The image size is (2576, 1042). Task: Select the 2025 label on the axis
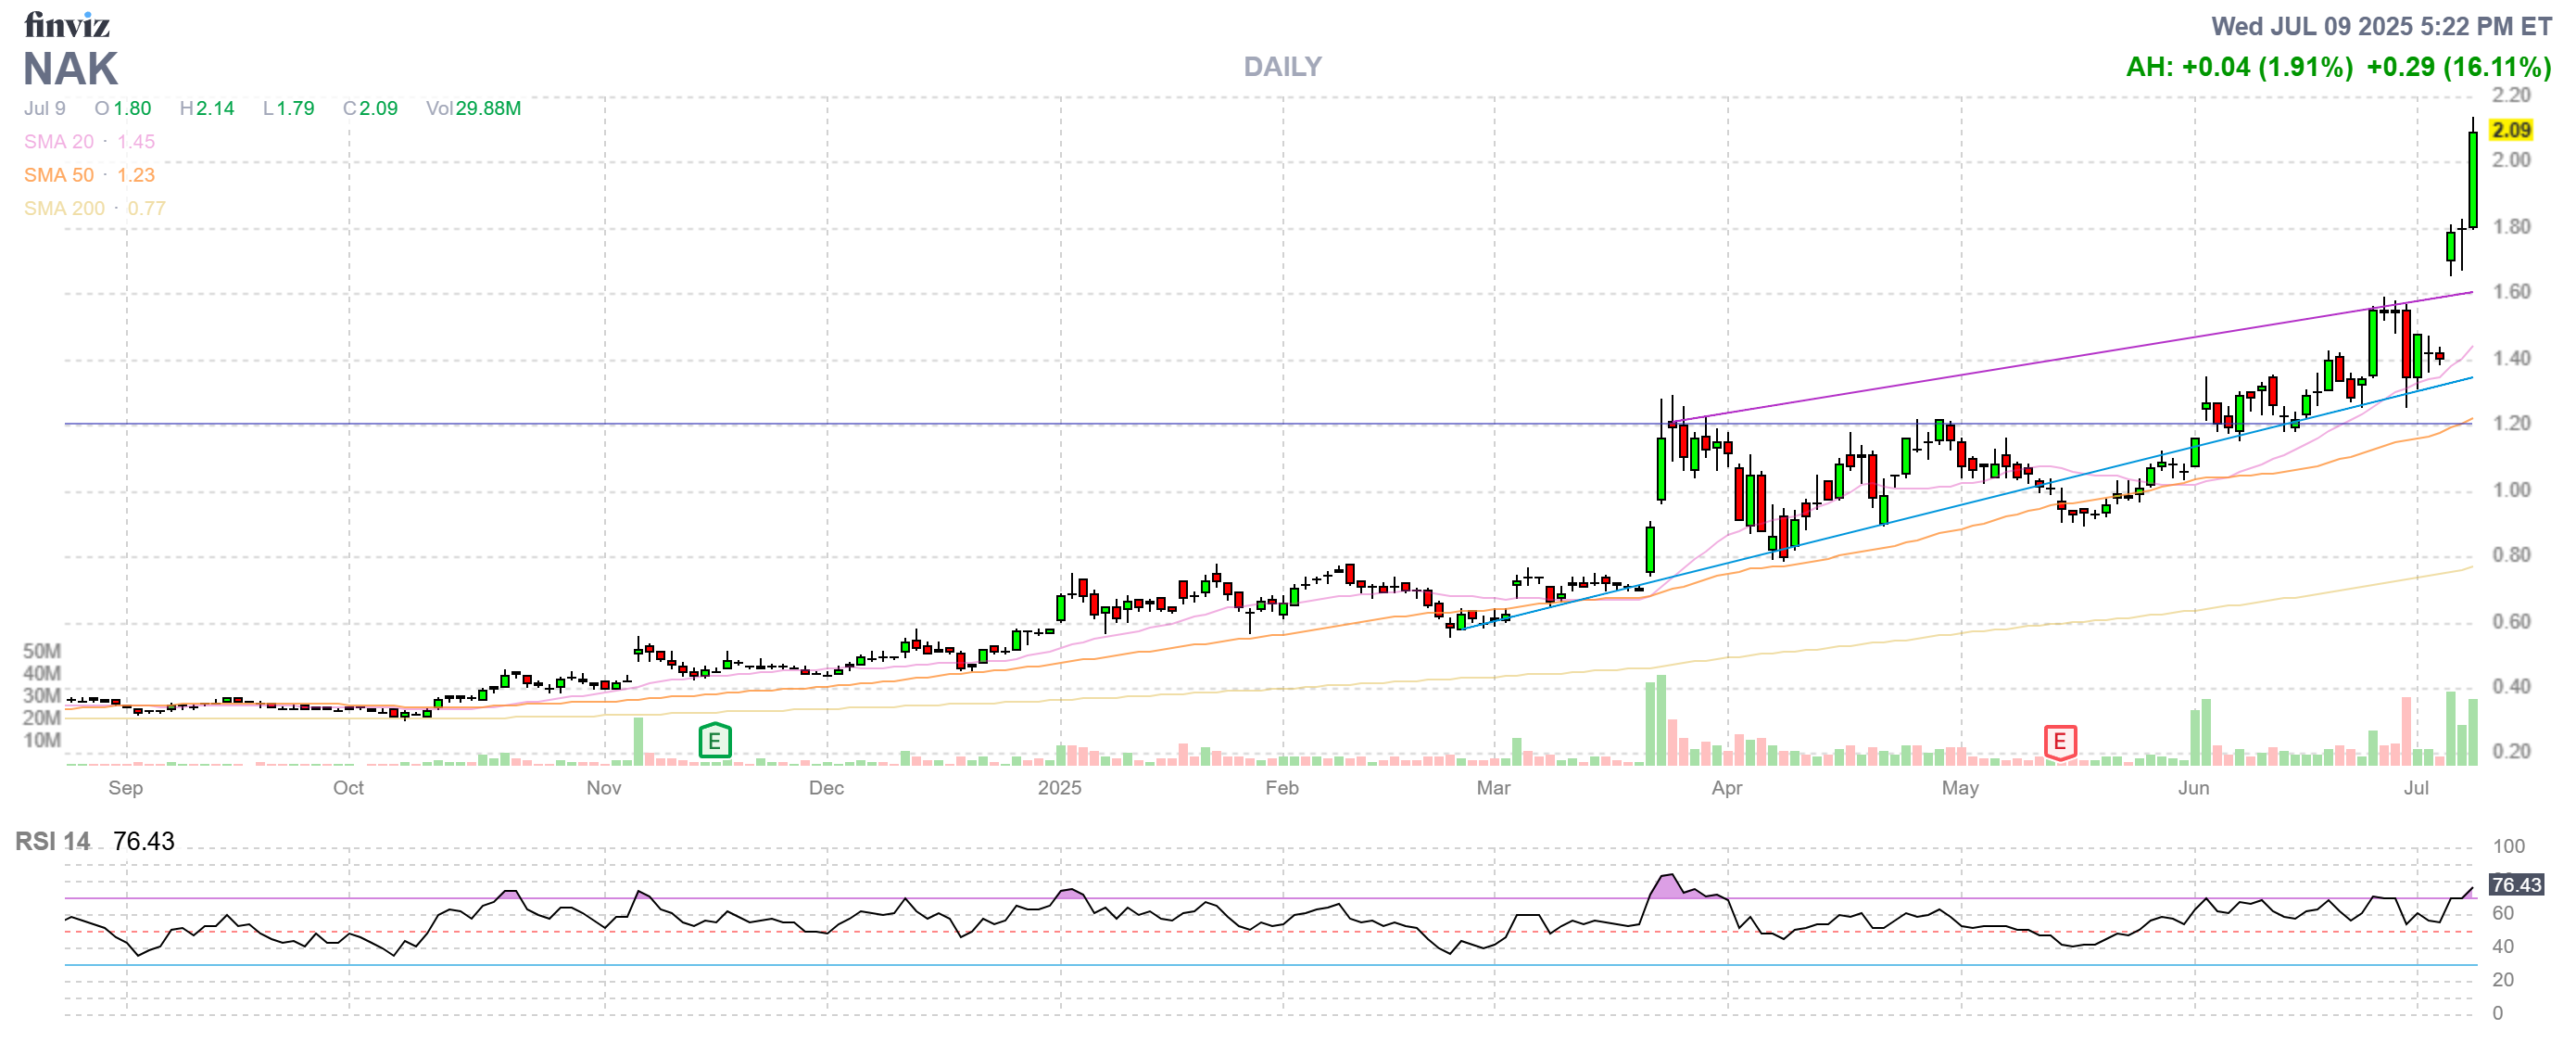[x=1059, y=788]
